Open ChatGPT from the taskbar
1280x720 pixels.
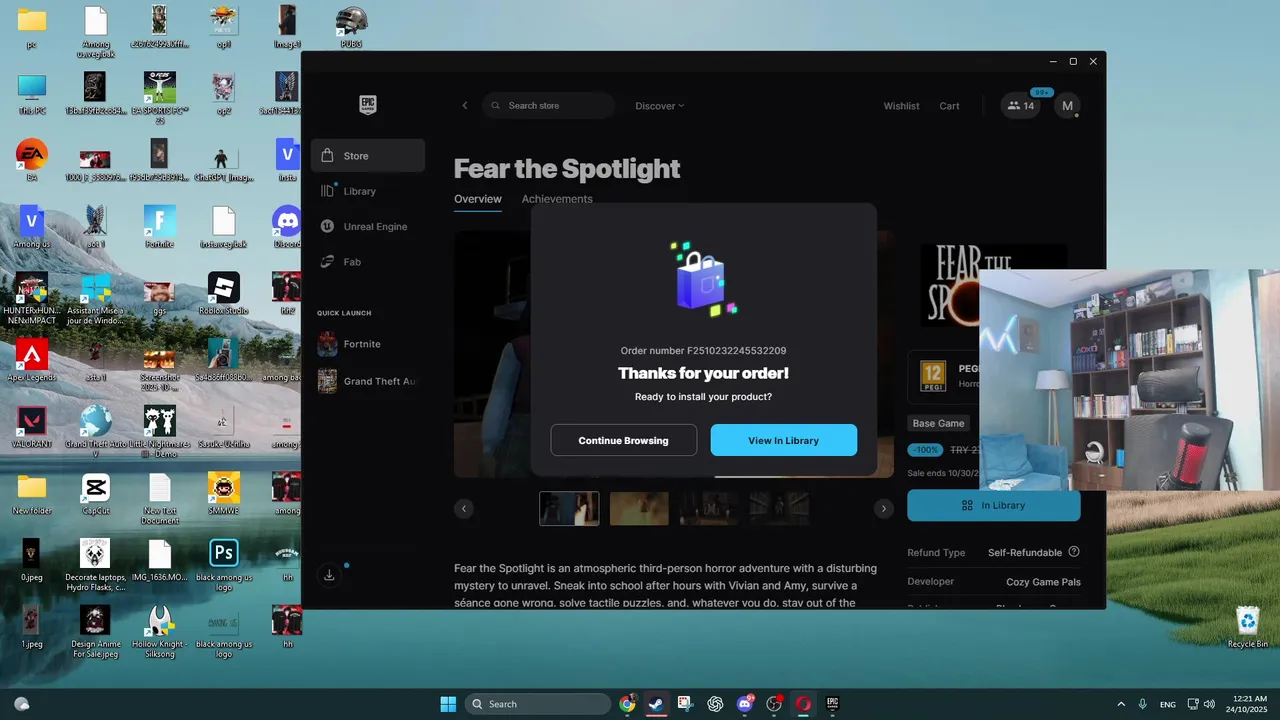(x=715, y=704)
